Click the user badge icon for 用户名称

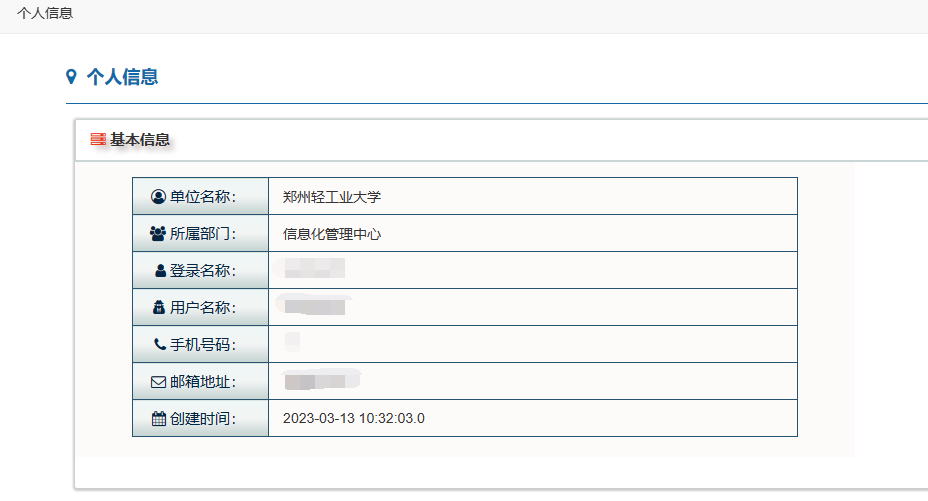(x=159, y=308)
